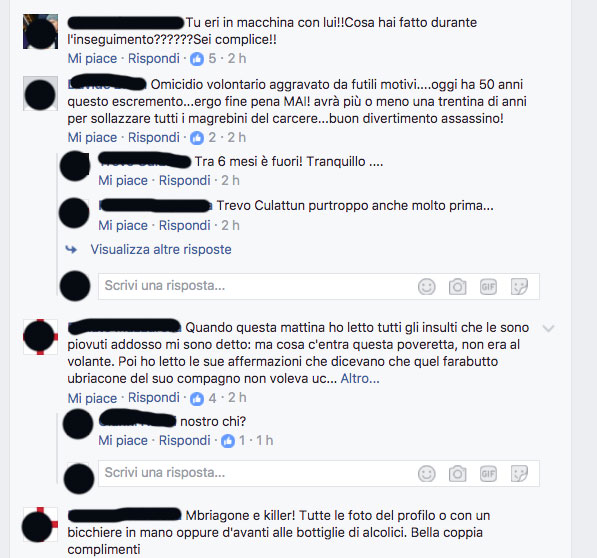Open profile picture of 'Mbriagone e killer' commenter

pyautogui.click(x=40, y=525)
